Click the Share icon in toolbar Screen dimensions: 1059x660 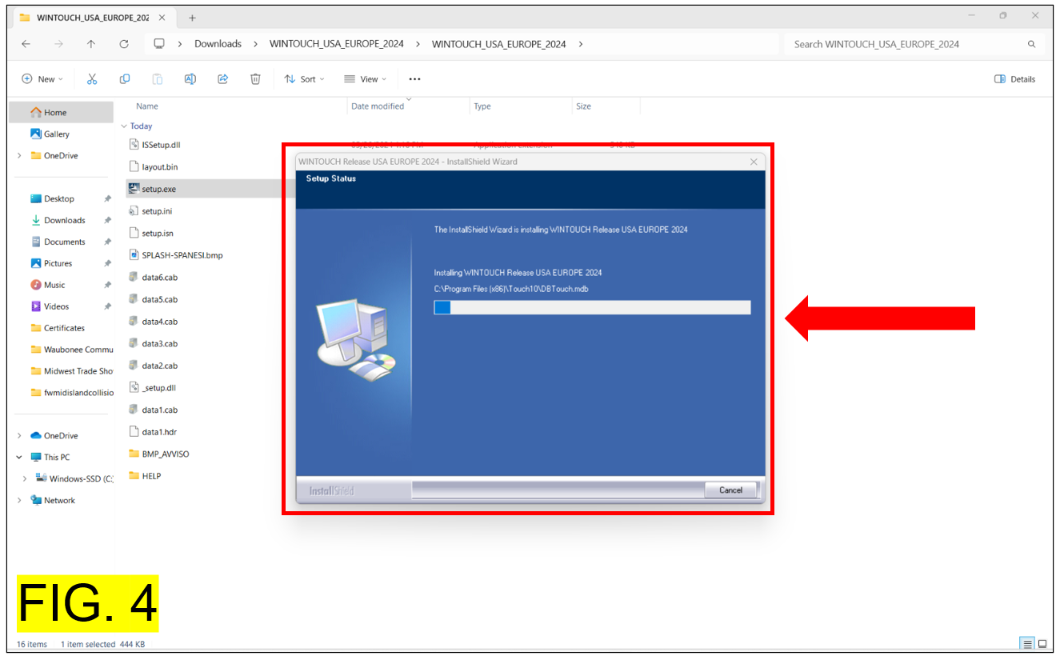pyautogui.click(x=222, y=79)
